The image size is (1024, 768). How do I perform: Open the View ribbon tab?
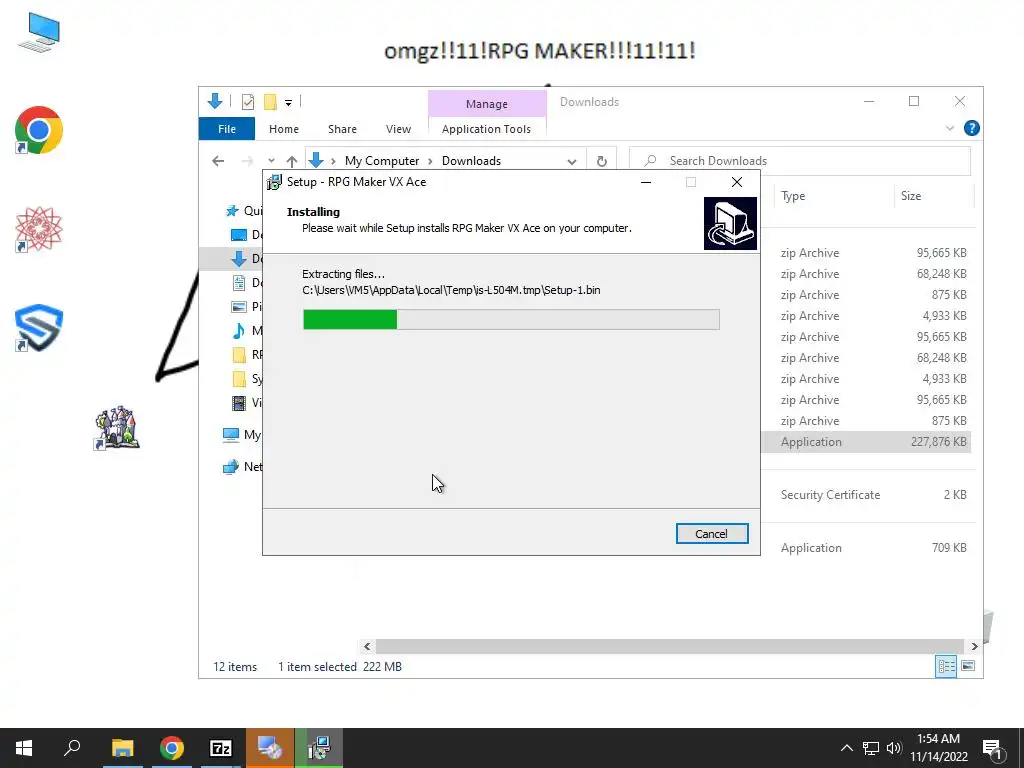click(x=398, y=129)
